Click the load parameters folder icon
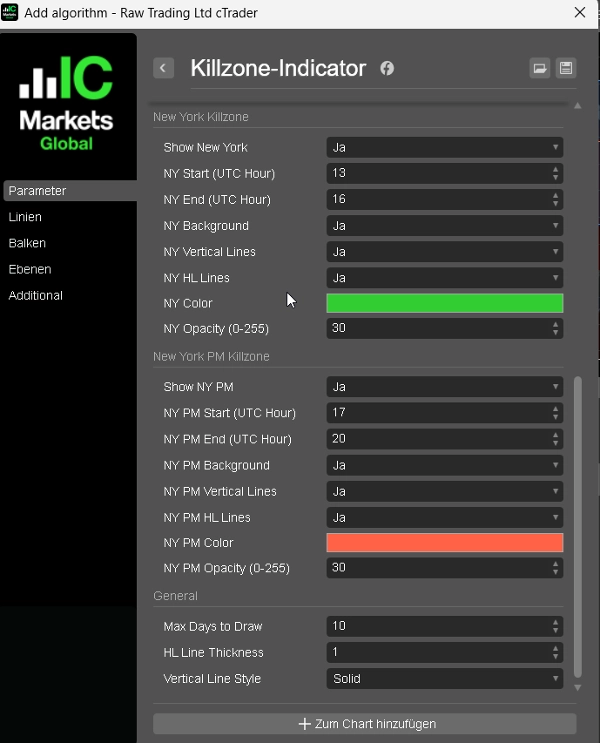This screenshot has width=600, height=743. [x=540, y=68]
